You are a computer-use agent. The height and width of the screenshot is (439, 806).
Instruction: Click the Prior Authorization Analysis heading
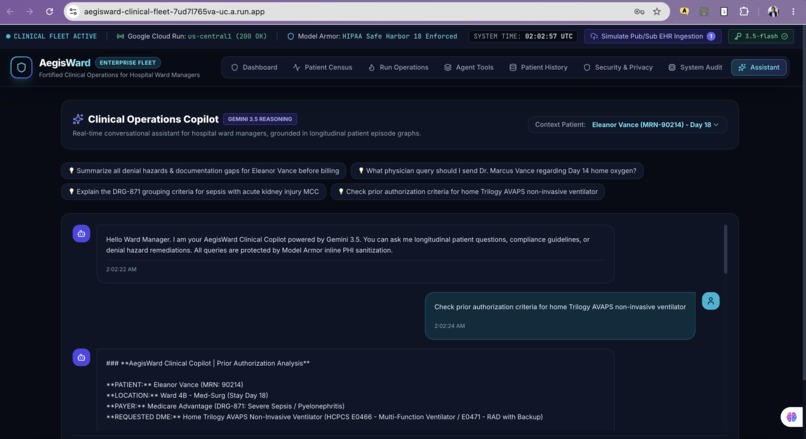pyautogui.click(x=208, y=363)
